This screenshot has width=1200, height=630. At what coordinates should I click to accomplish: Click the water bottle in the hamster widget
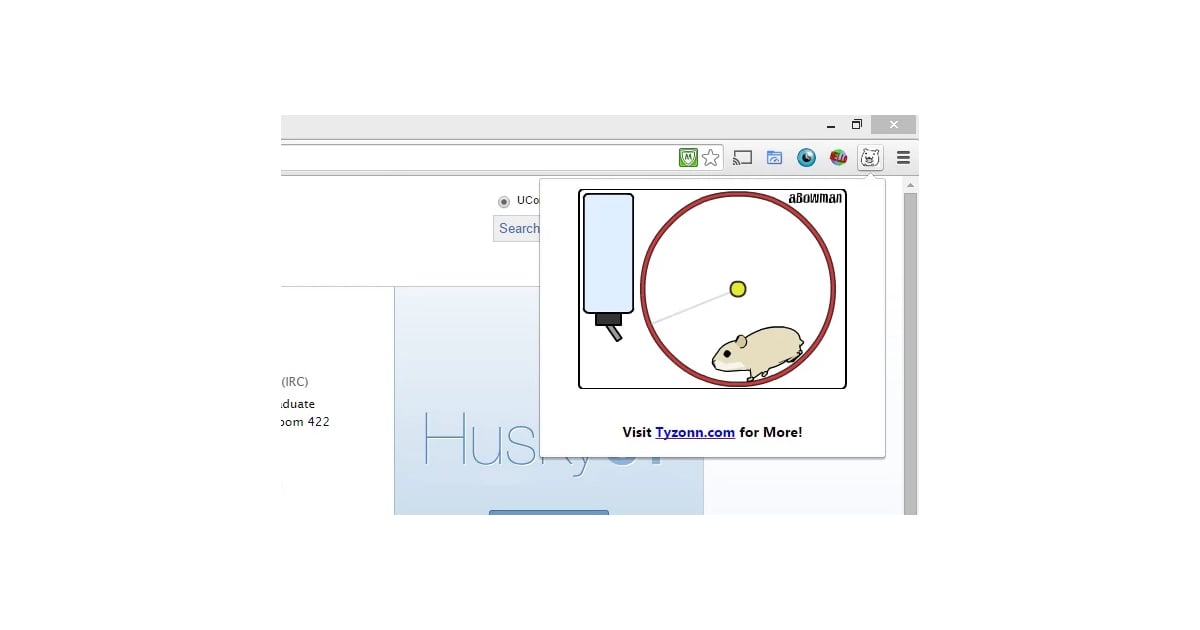click(607, 252)
